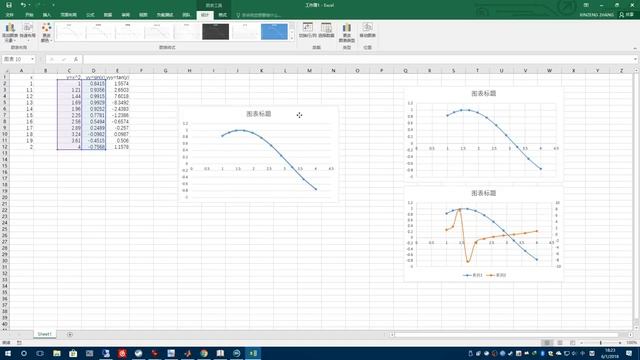Switch to the View tab
Viewport: 640px width, 360px height.
click(143, 15)
